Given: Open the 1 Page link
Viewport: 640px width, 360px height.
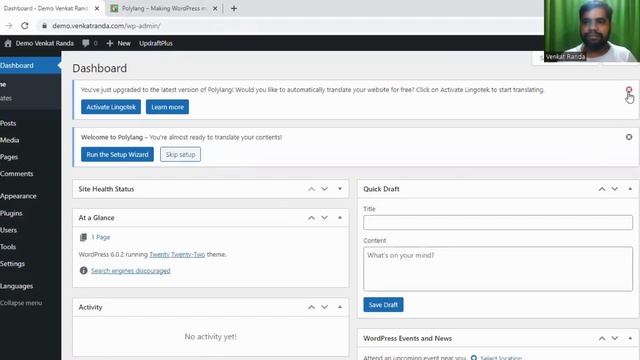Looking at the screenshot, I should [100, 237].
